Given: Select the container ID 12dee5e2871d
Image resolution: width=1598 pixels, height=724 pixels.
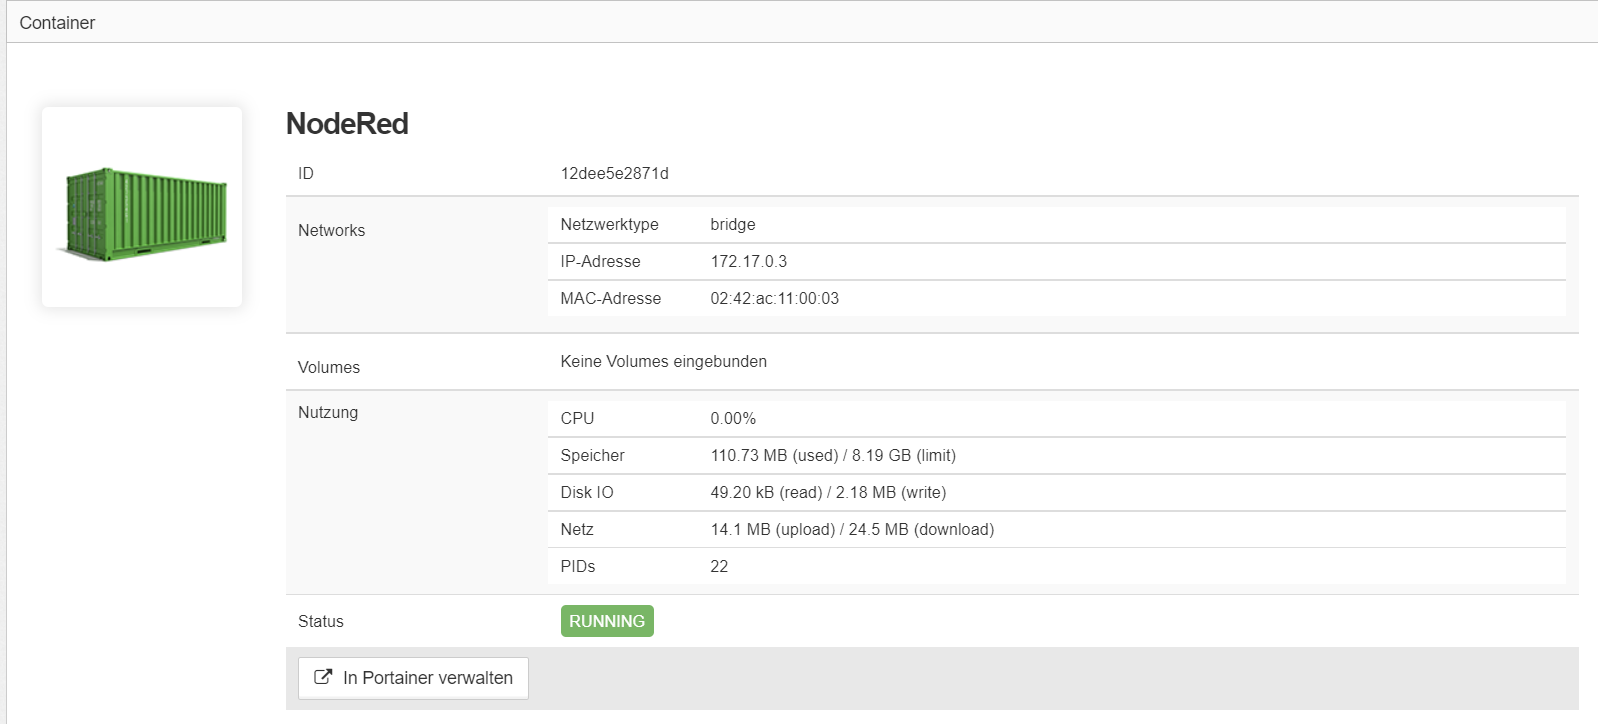Looking at the screenshot, I should pyautogui.click(x=614, y=174).
